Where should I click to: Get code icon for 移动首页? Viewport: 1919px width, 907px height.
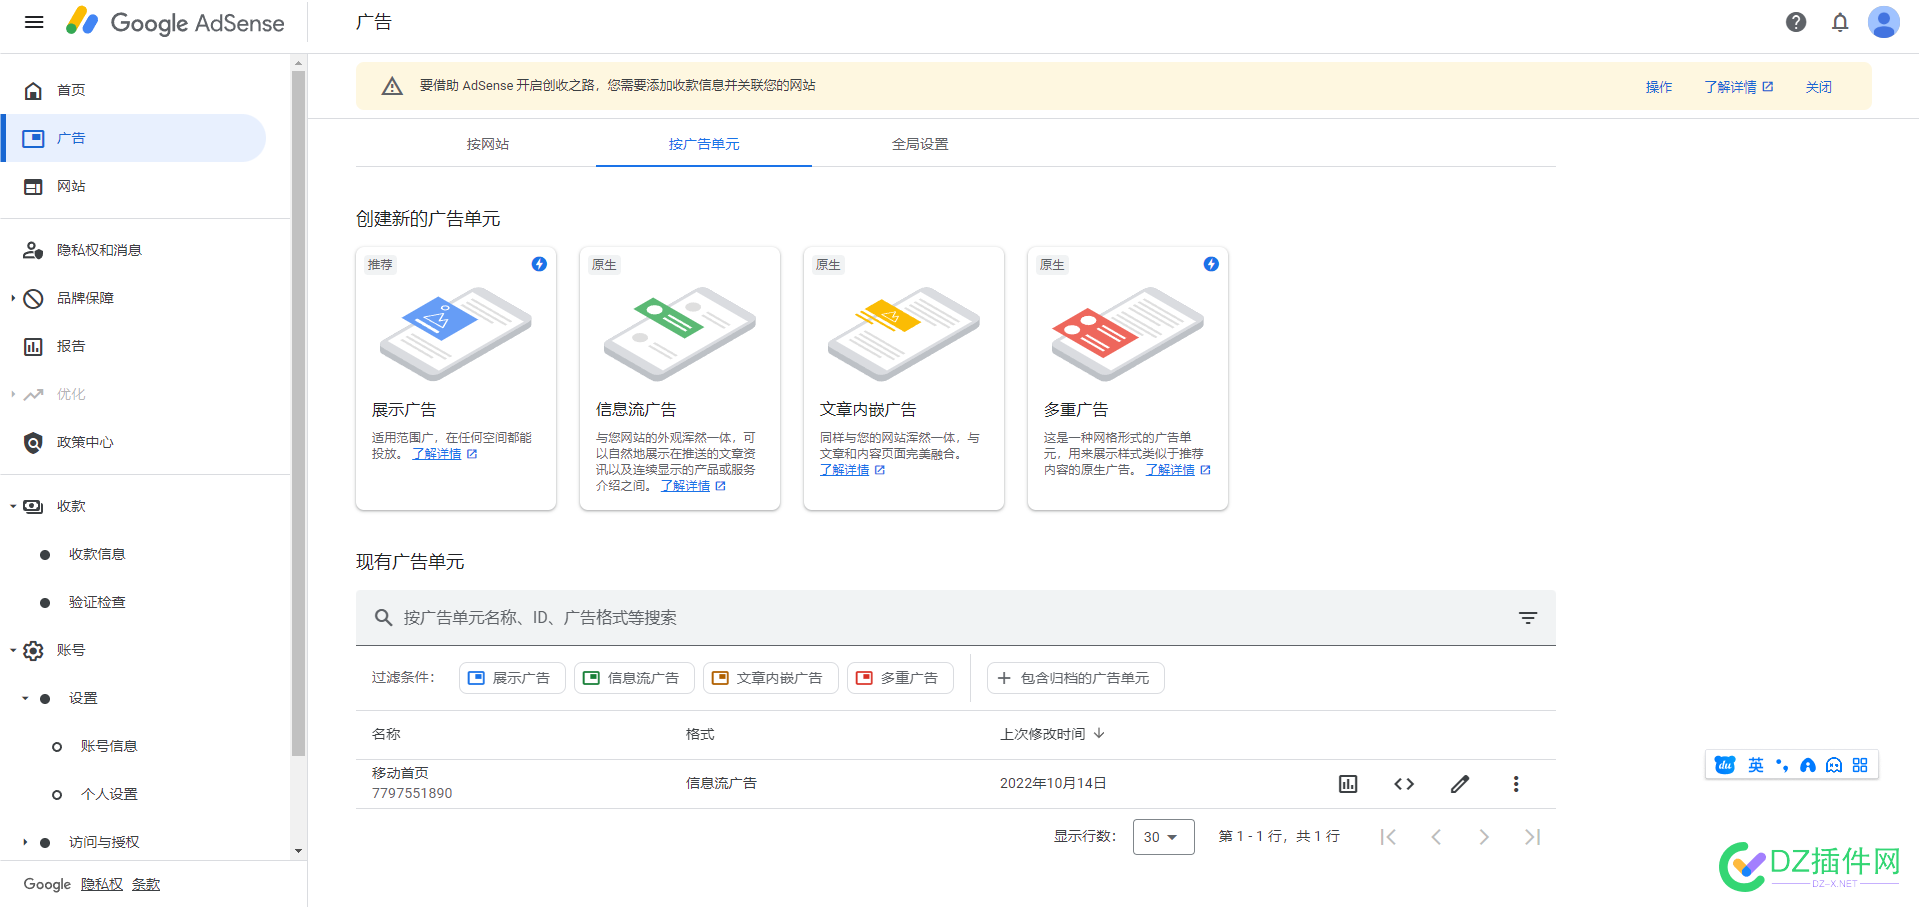(1404, 784)
